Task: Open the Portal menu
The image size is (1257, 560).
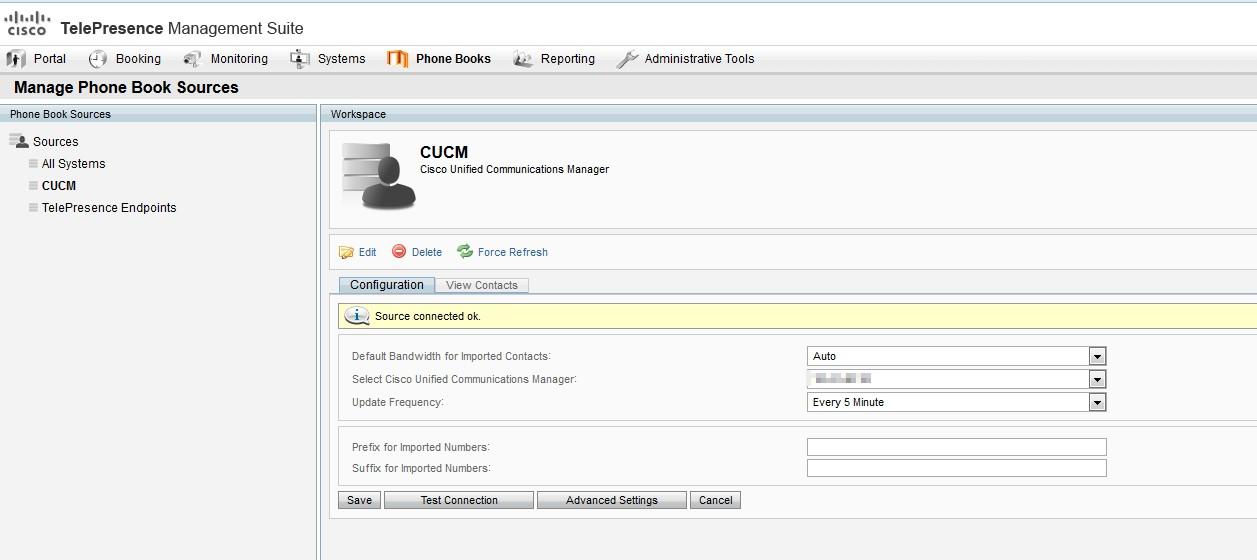Action: pos(50,59)
